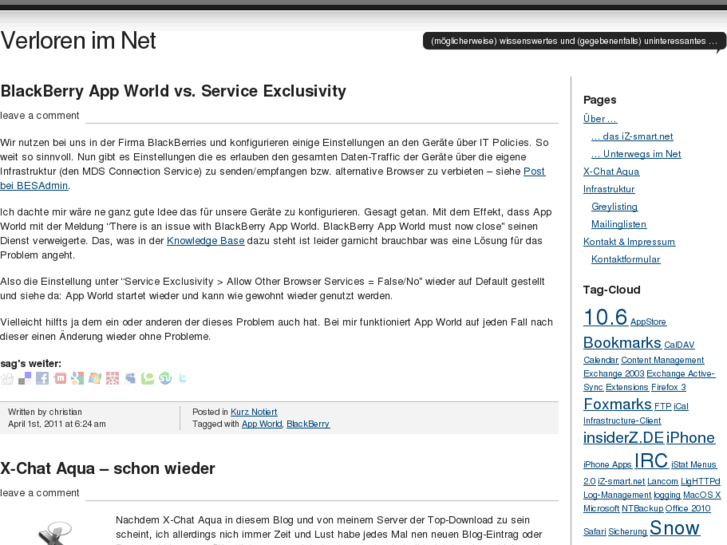This screenshot has height=545, width=727.
Task: Select the 'insiderZ.DE' tag
Action: (x=624, y=438)
